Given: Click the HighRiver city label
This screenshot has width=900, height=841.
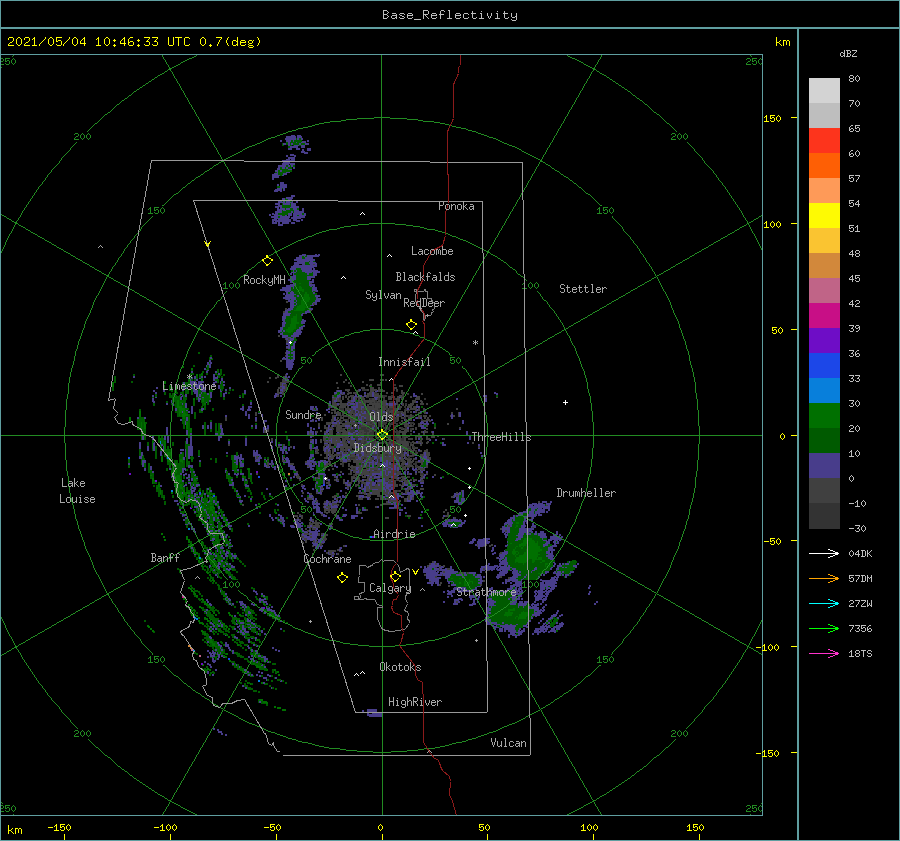Looking at the screenshot, I should click(415, 702).
